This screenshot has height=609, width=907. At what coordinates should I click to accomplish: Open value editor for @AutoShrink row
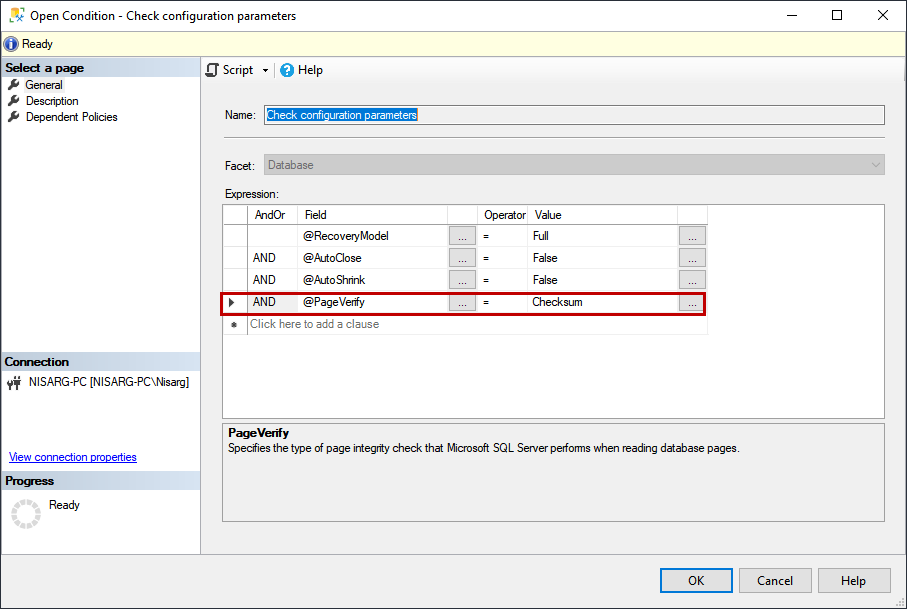(x=692, y=280)
